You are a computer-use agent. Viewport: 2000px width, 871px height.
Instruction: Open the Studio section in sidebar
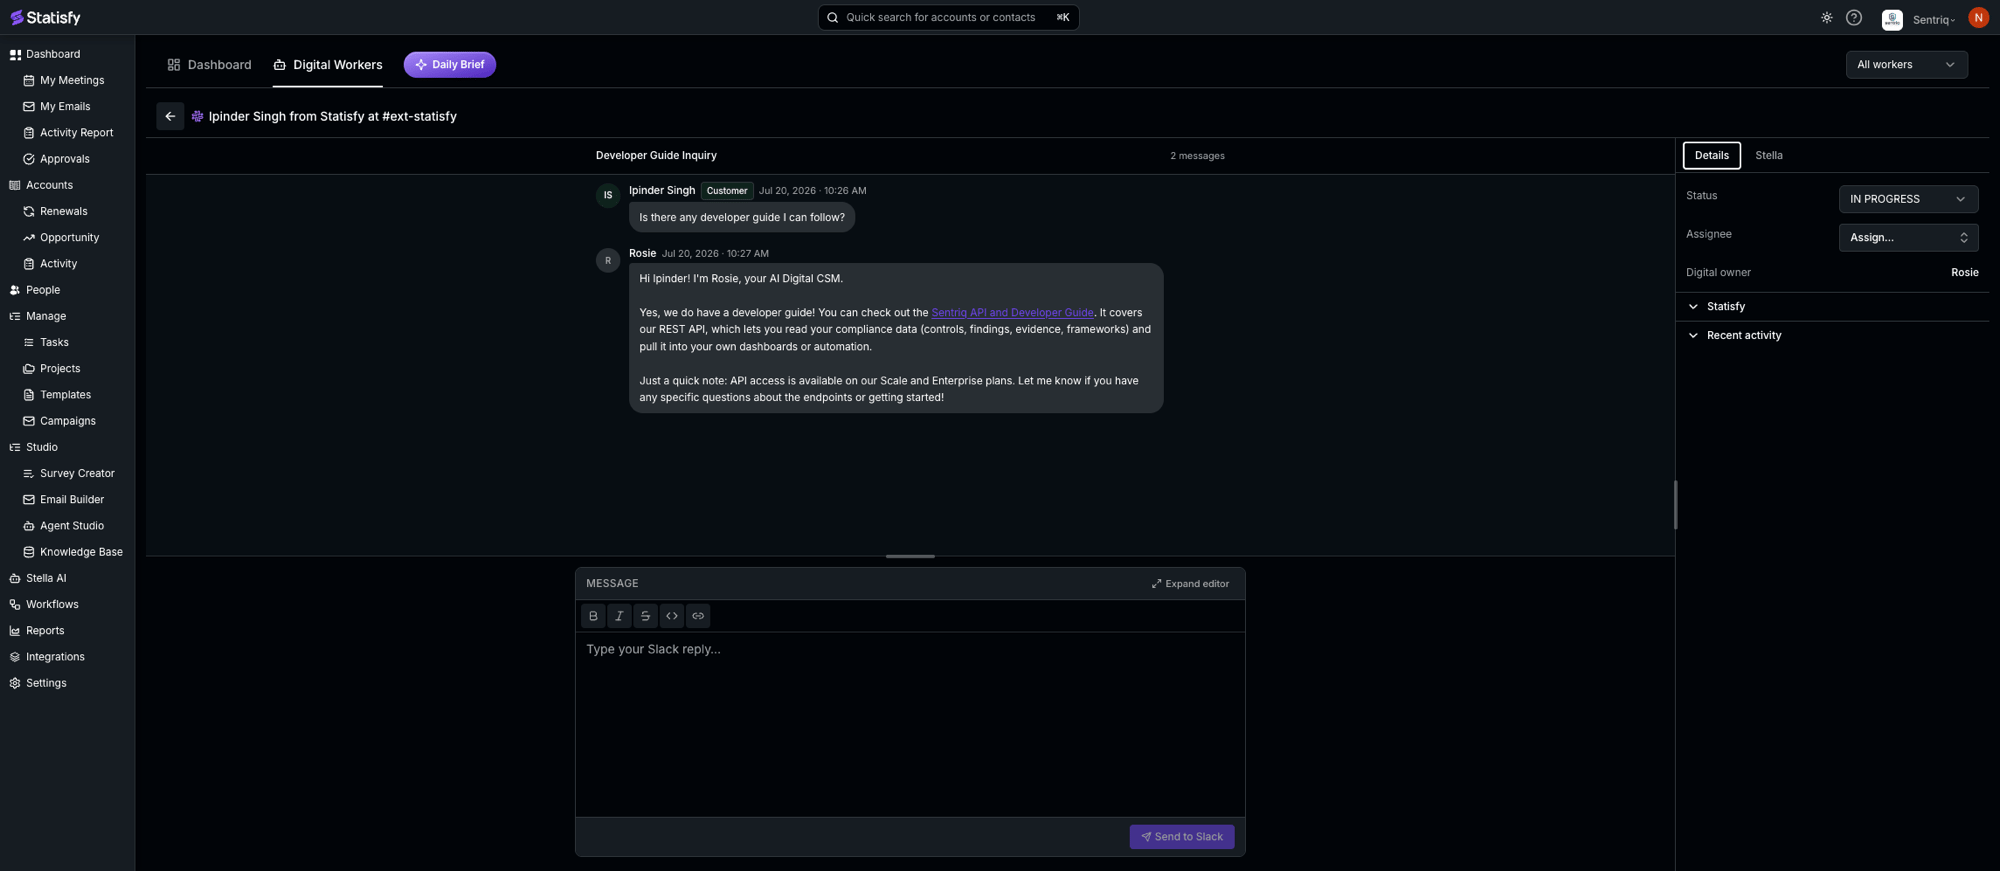(42, 447)
